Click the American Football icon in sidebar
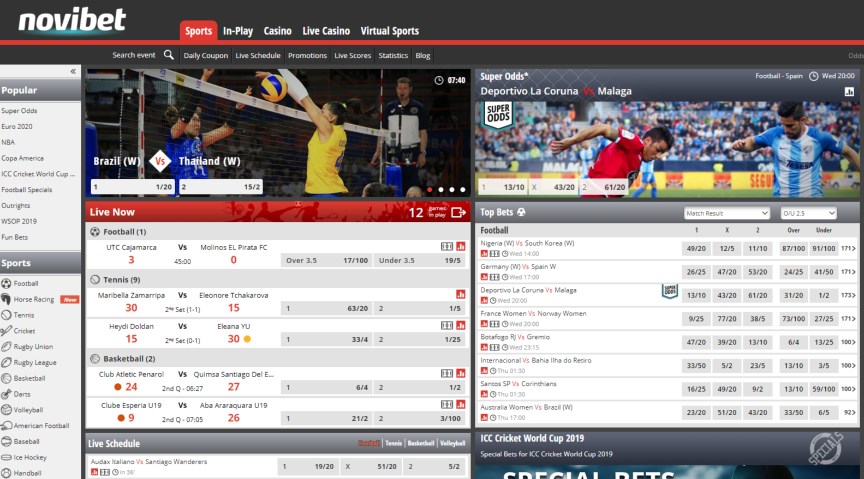Image resolution: width=864 pixels, height=479 pixels. [x=6, y=426]
